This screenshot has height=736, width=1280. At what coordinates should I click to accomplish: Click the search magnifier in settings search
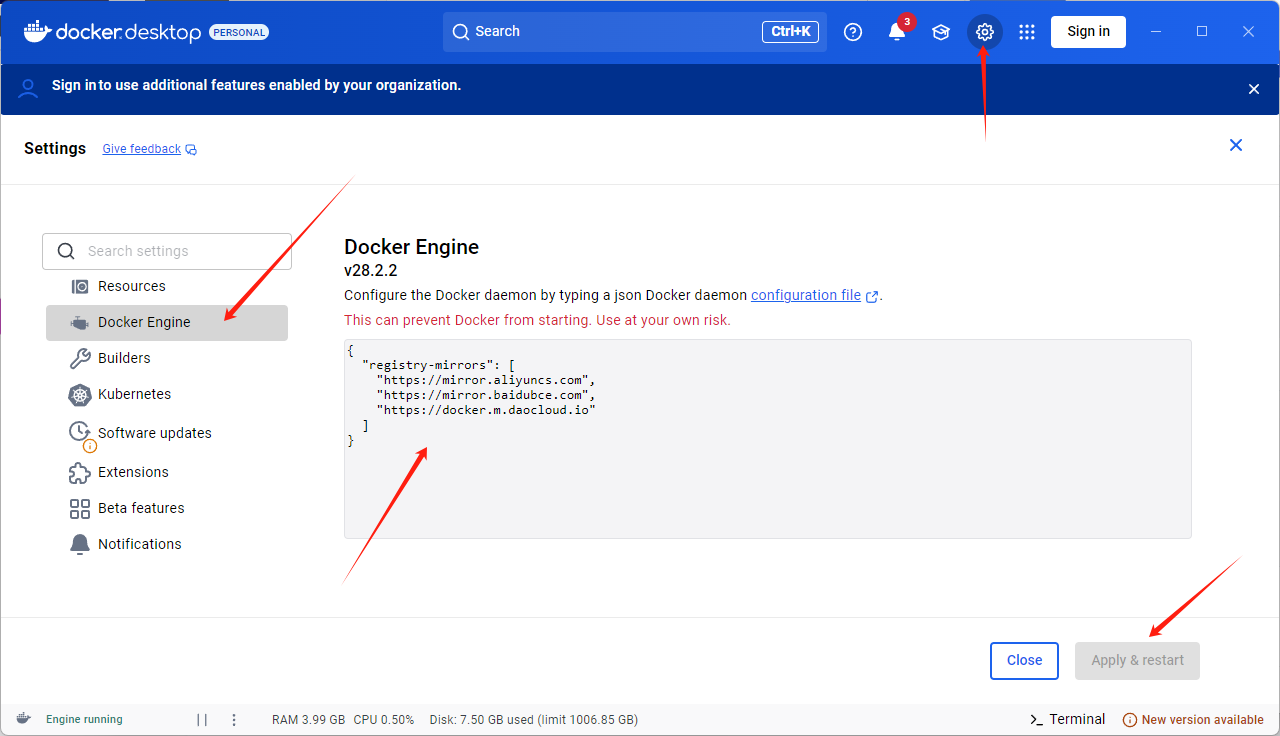[x=66, y=251]
